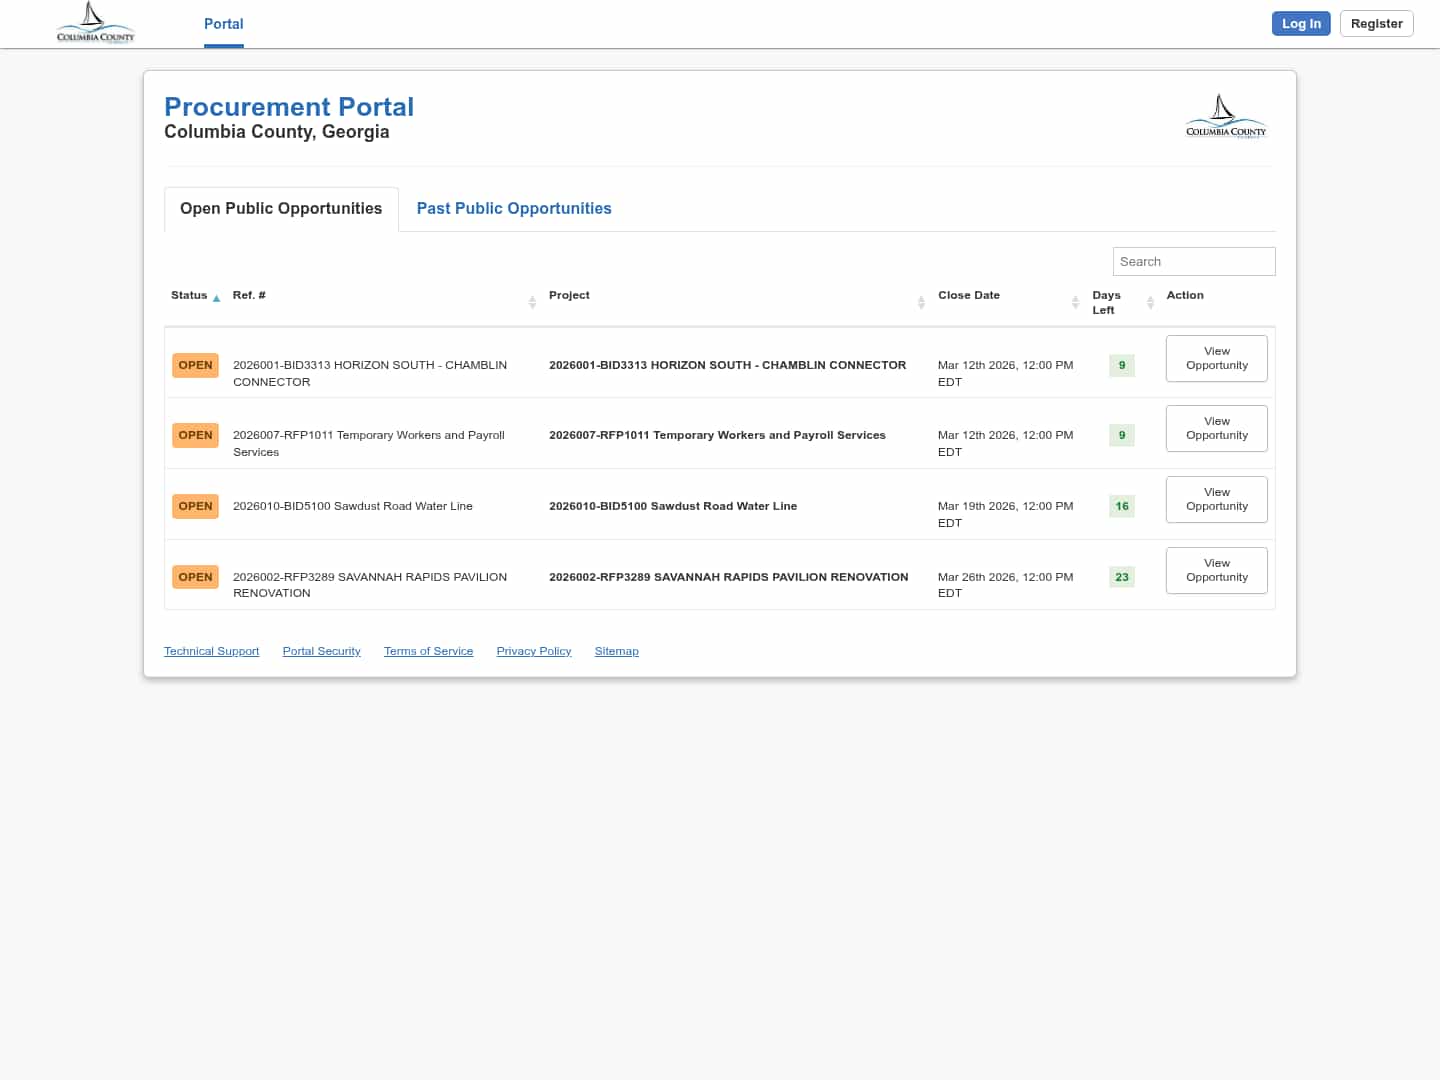Sort table by Days Left arrows
1440x1080 pixels.
(x=1150, y=302)
